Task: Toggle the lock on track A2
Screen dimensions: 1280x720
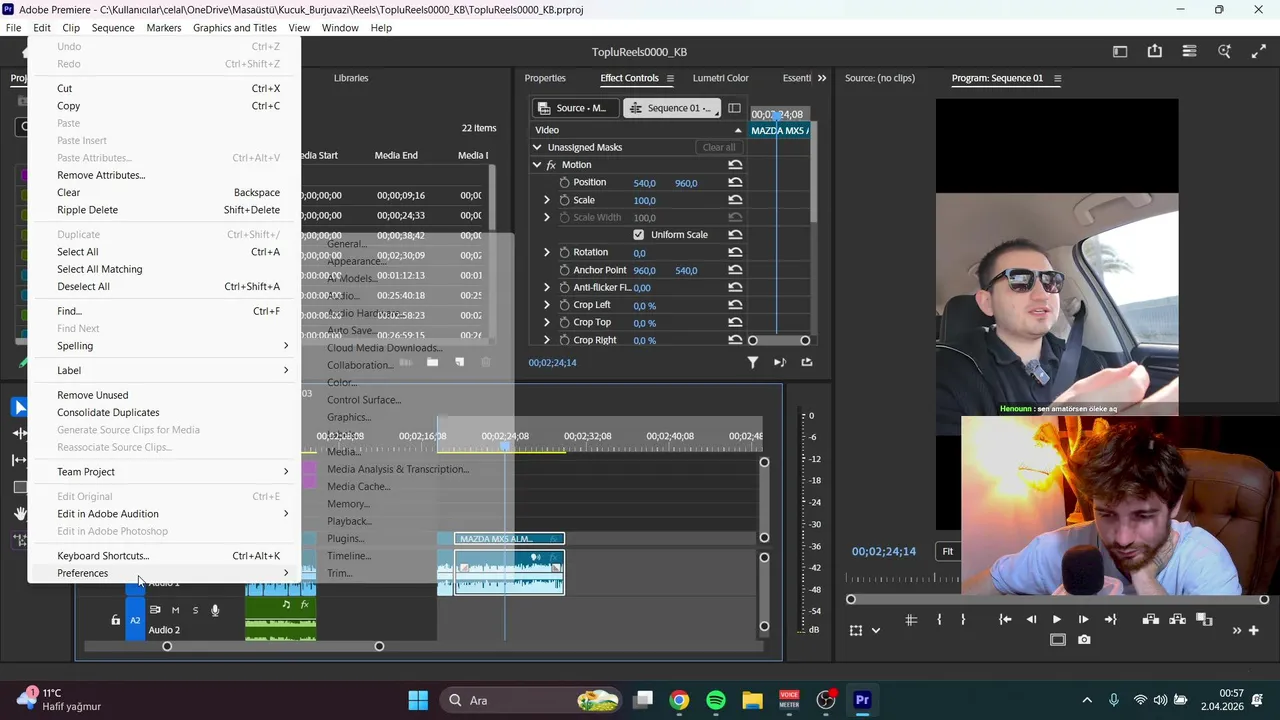Action: click(115, 620)
